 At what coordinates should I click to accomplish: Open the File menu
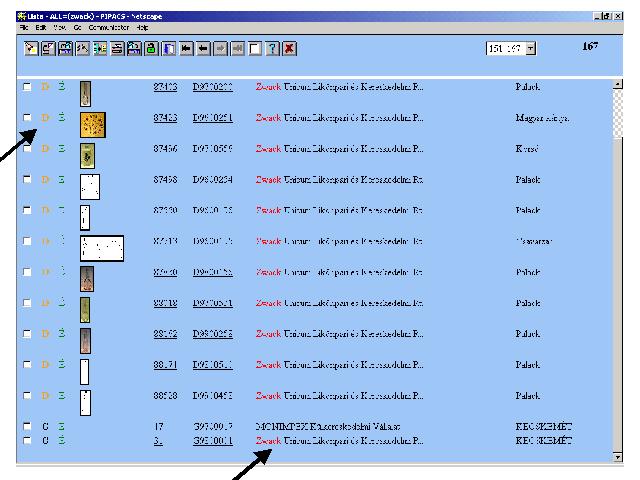click(24, 27)
